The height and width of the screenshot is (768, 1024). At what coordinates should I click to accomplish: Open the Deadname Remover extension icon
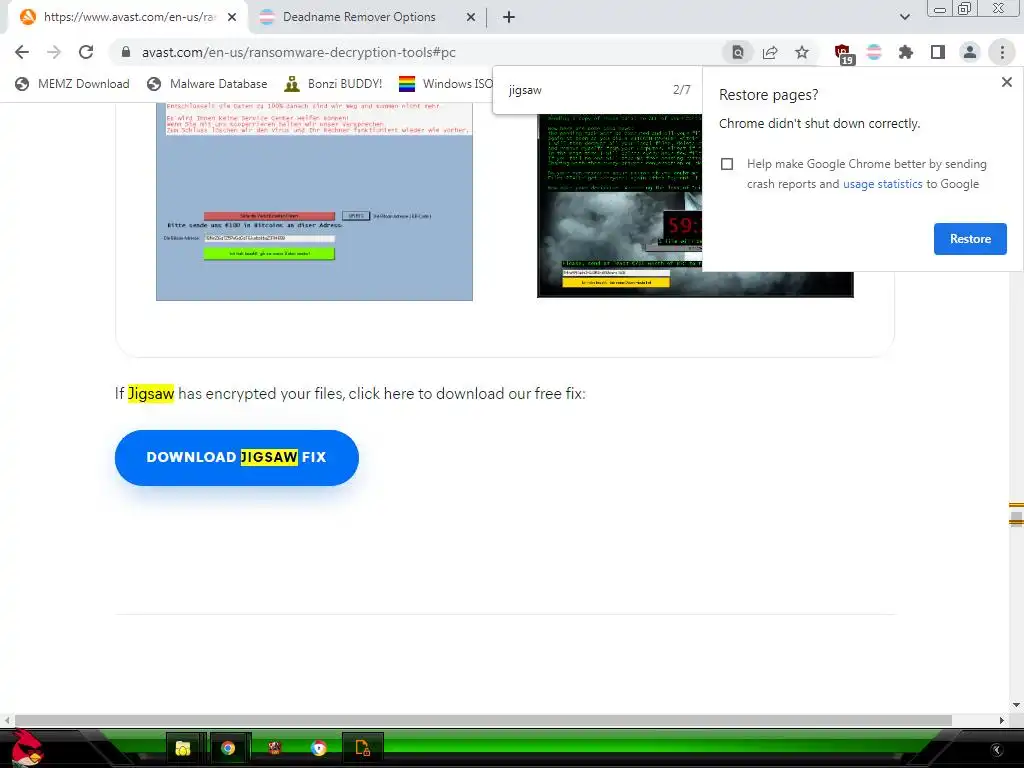pyautogui.click(x=874, y=52)
